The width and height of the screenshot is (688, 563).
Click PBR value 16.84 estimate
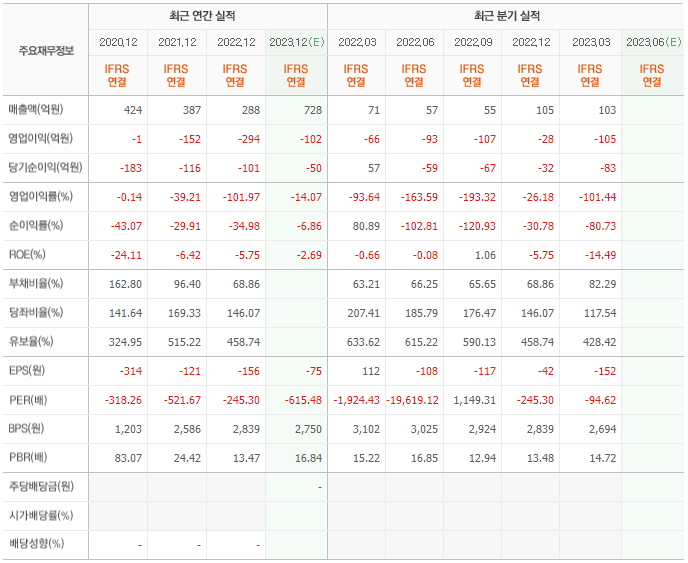pos(308,458)
